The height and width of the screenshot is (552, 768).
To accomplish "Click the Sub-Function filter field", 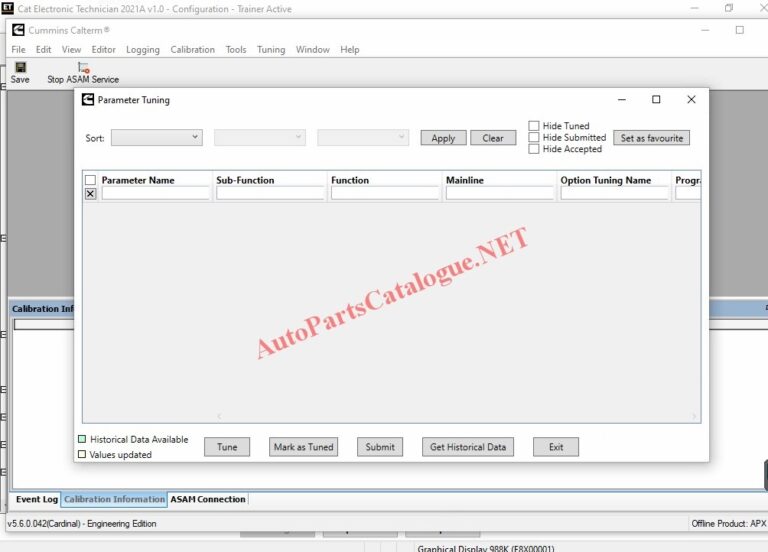I will point(270,193).
